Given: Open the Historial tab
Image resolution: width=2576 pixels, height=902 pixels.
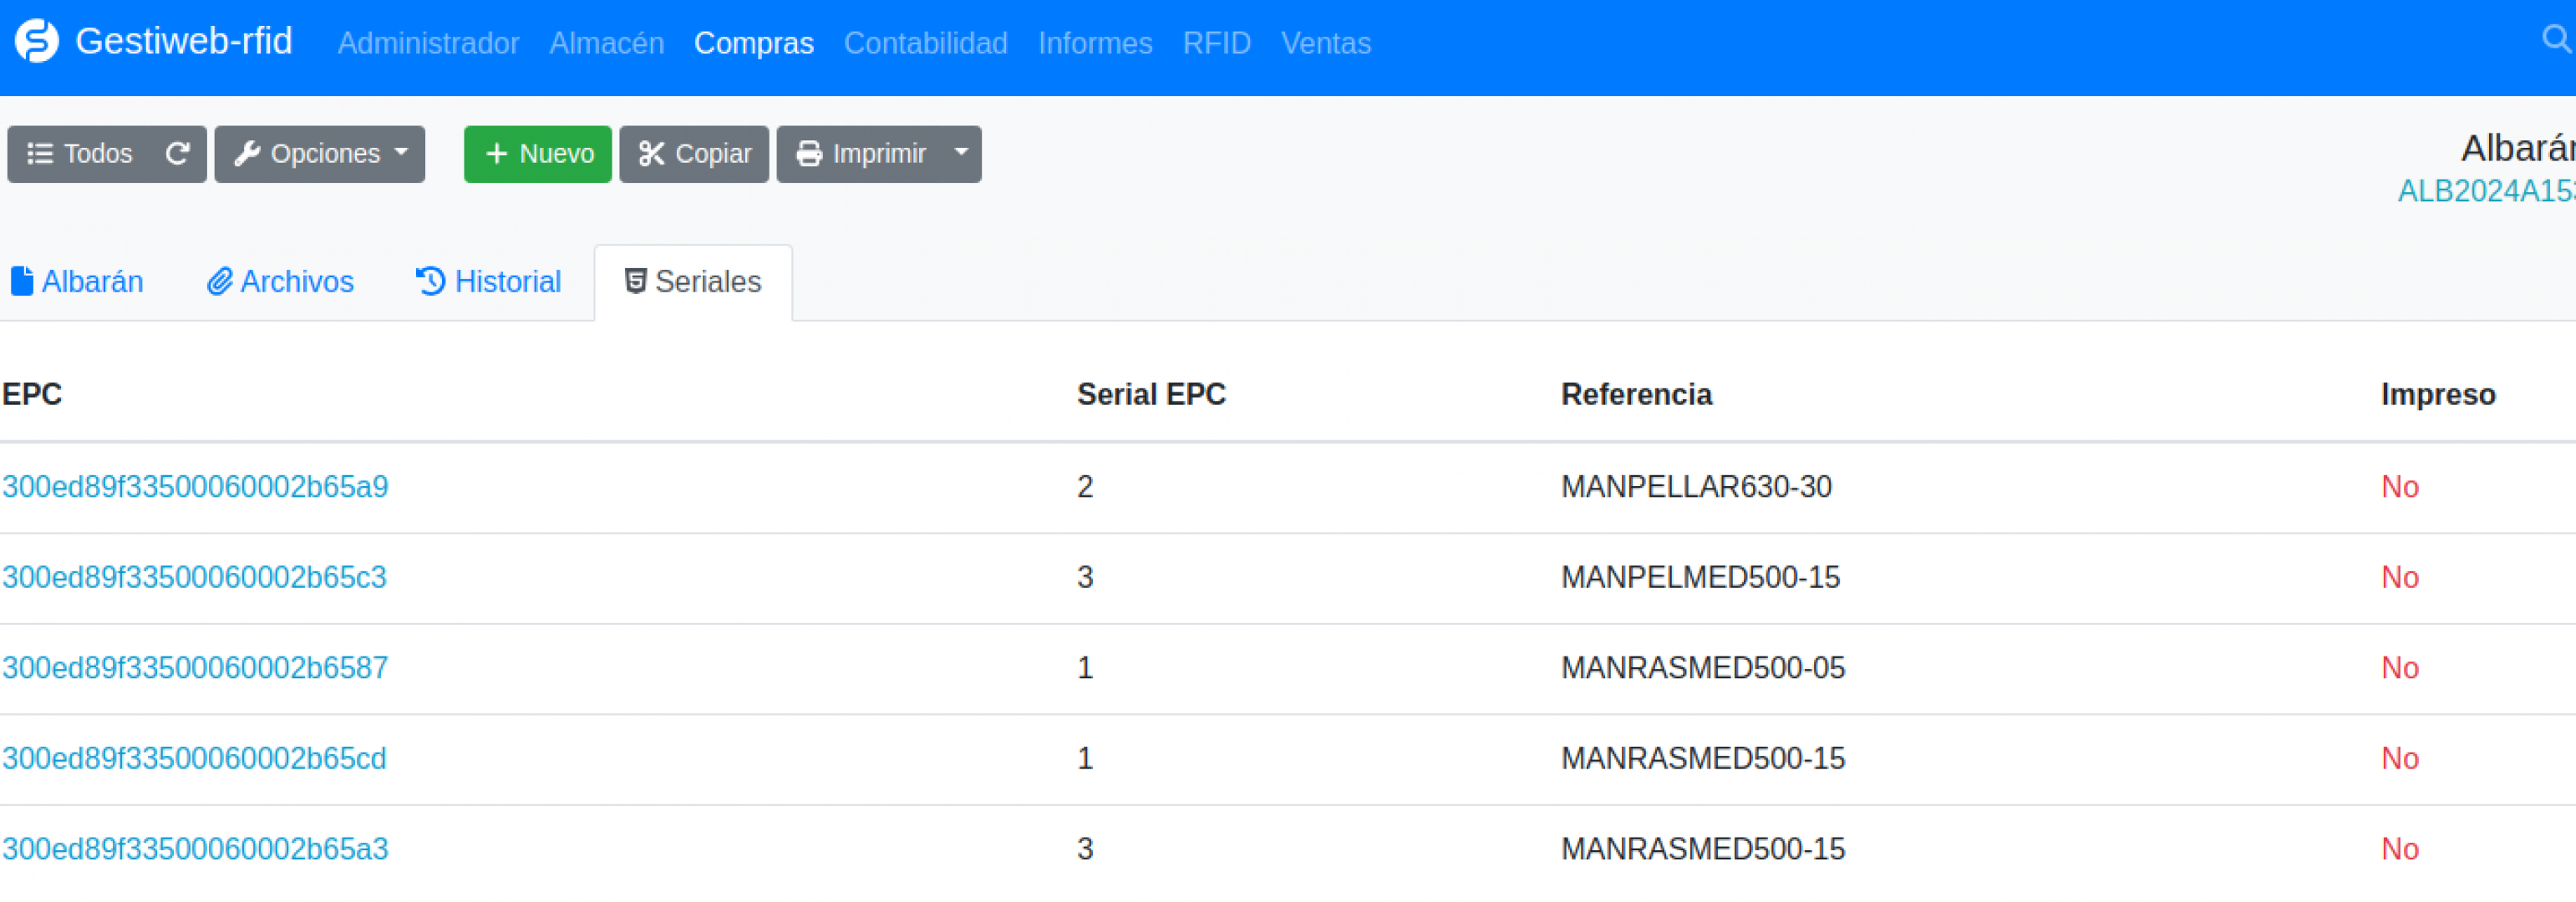Looking at the screenshot, I should [x=488, y=282].
